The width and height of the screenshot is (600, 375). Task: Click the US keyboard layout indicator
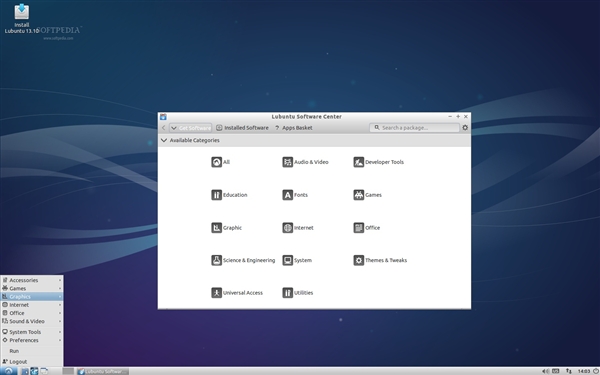tap(556, 371)
